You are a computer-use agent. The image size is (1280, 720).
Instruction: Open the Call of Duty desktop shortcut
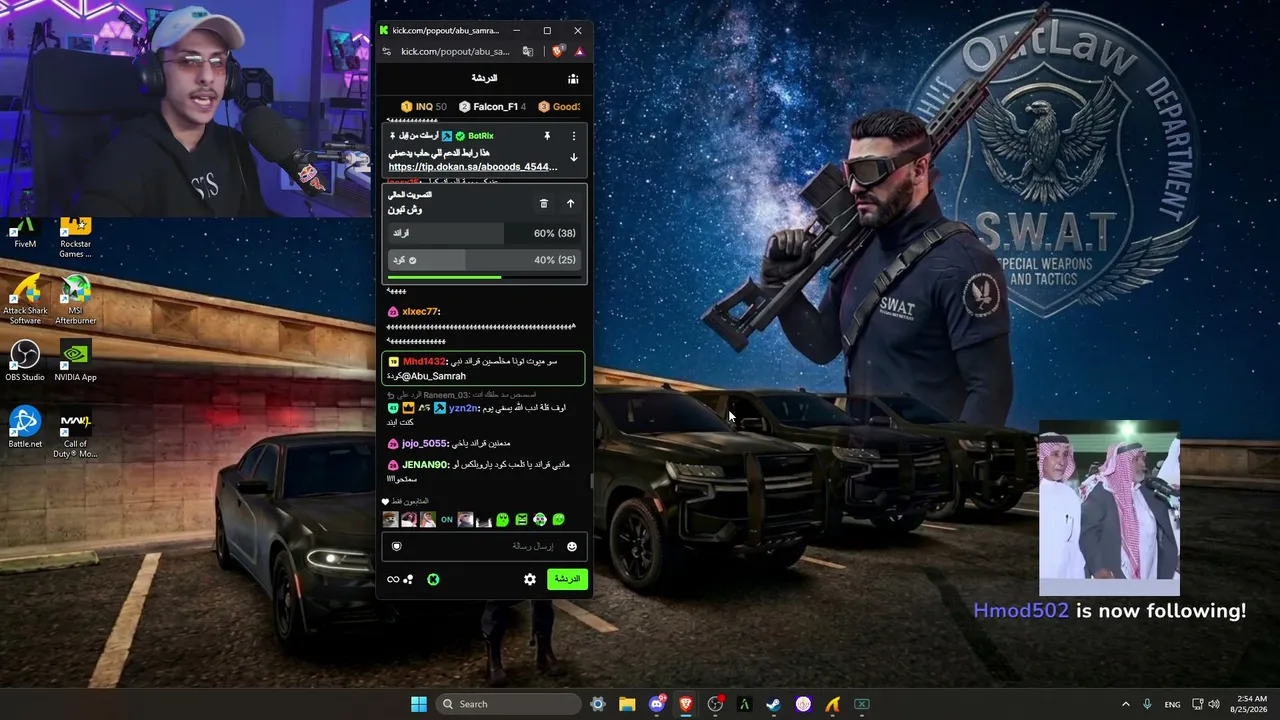(75, 433)
